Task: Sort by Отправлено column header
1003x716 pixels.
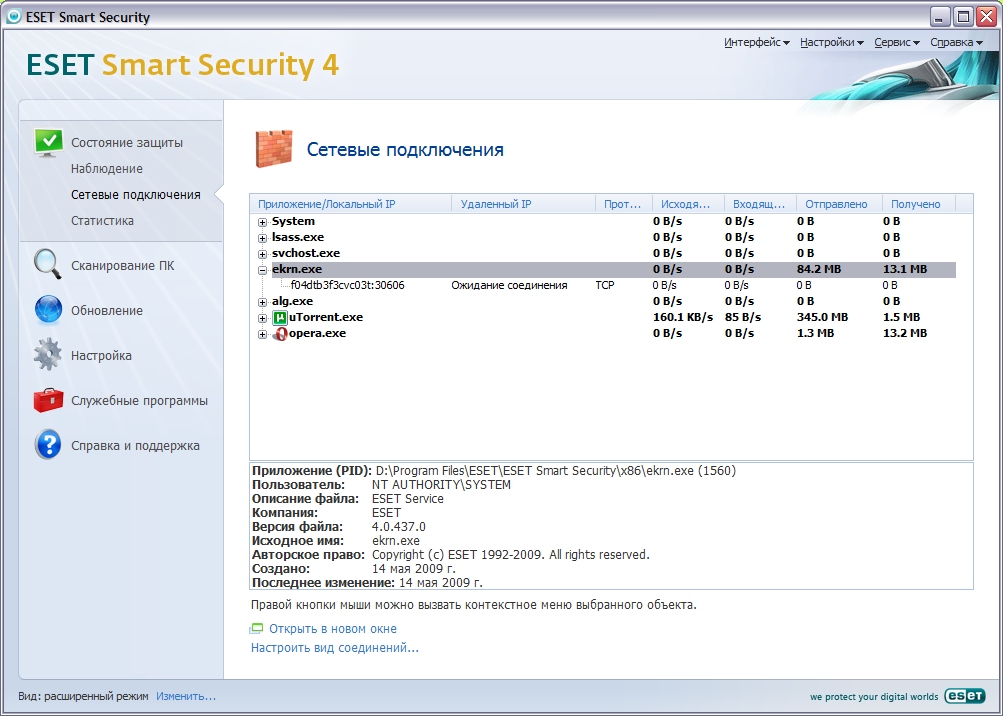Action: [x=837, y=204]
